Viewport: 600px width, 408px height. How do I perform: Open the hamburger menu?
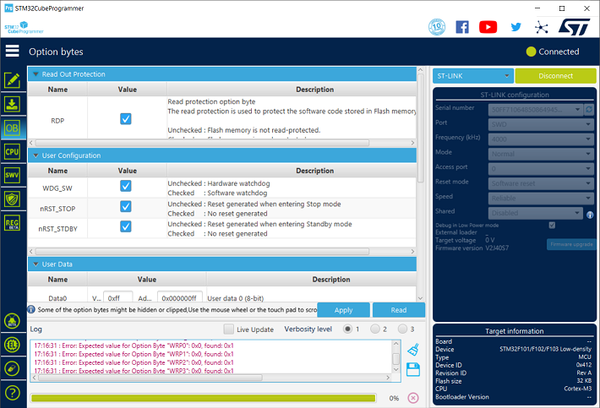pos(12,51)
